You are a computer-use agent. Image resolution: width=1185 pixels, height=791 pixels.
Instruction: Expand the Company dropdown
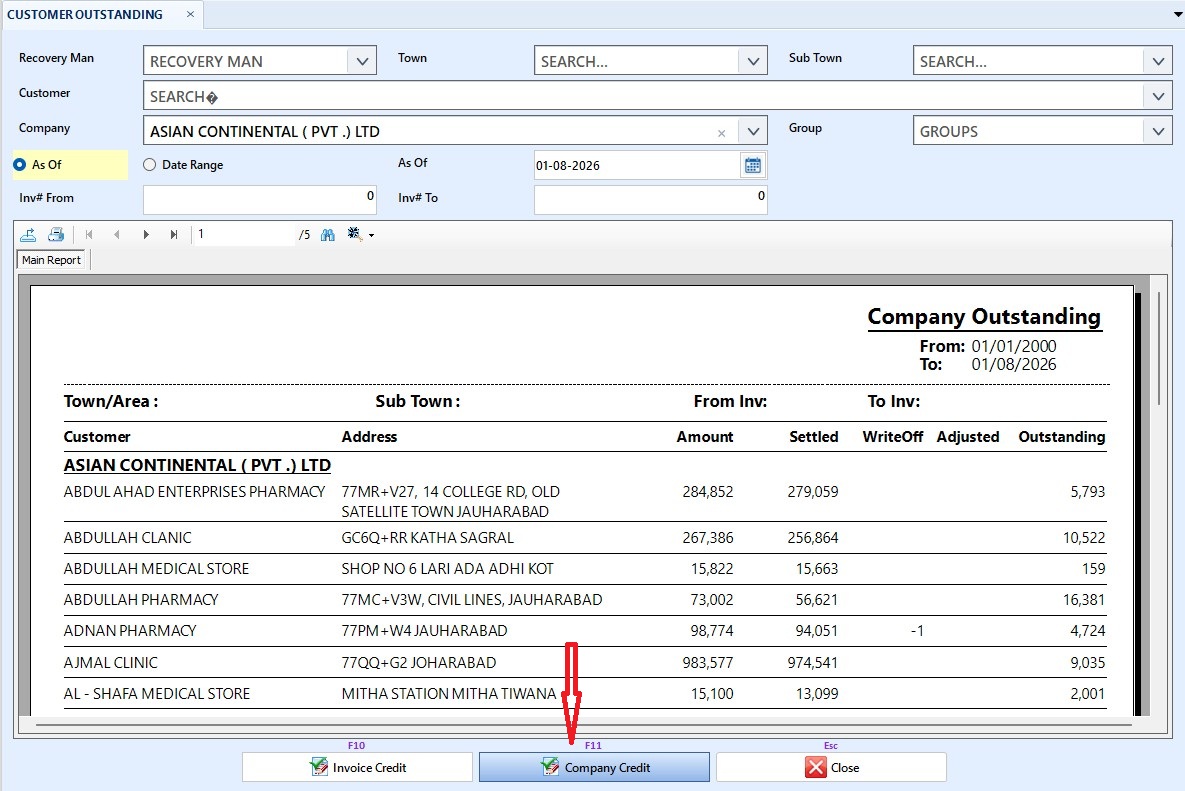tap(753, 131)
